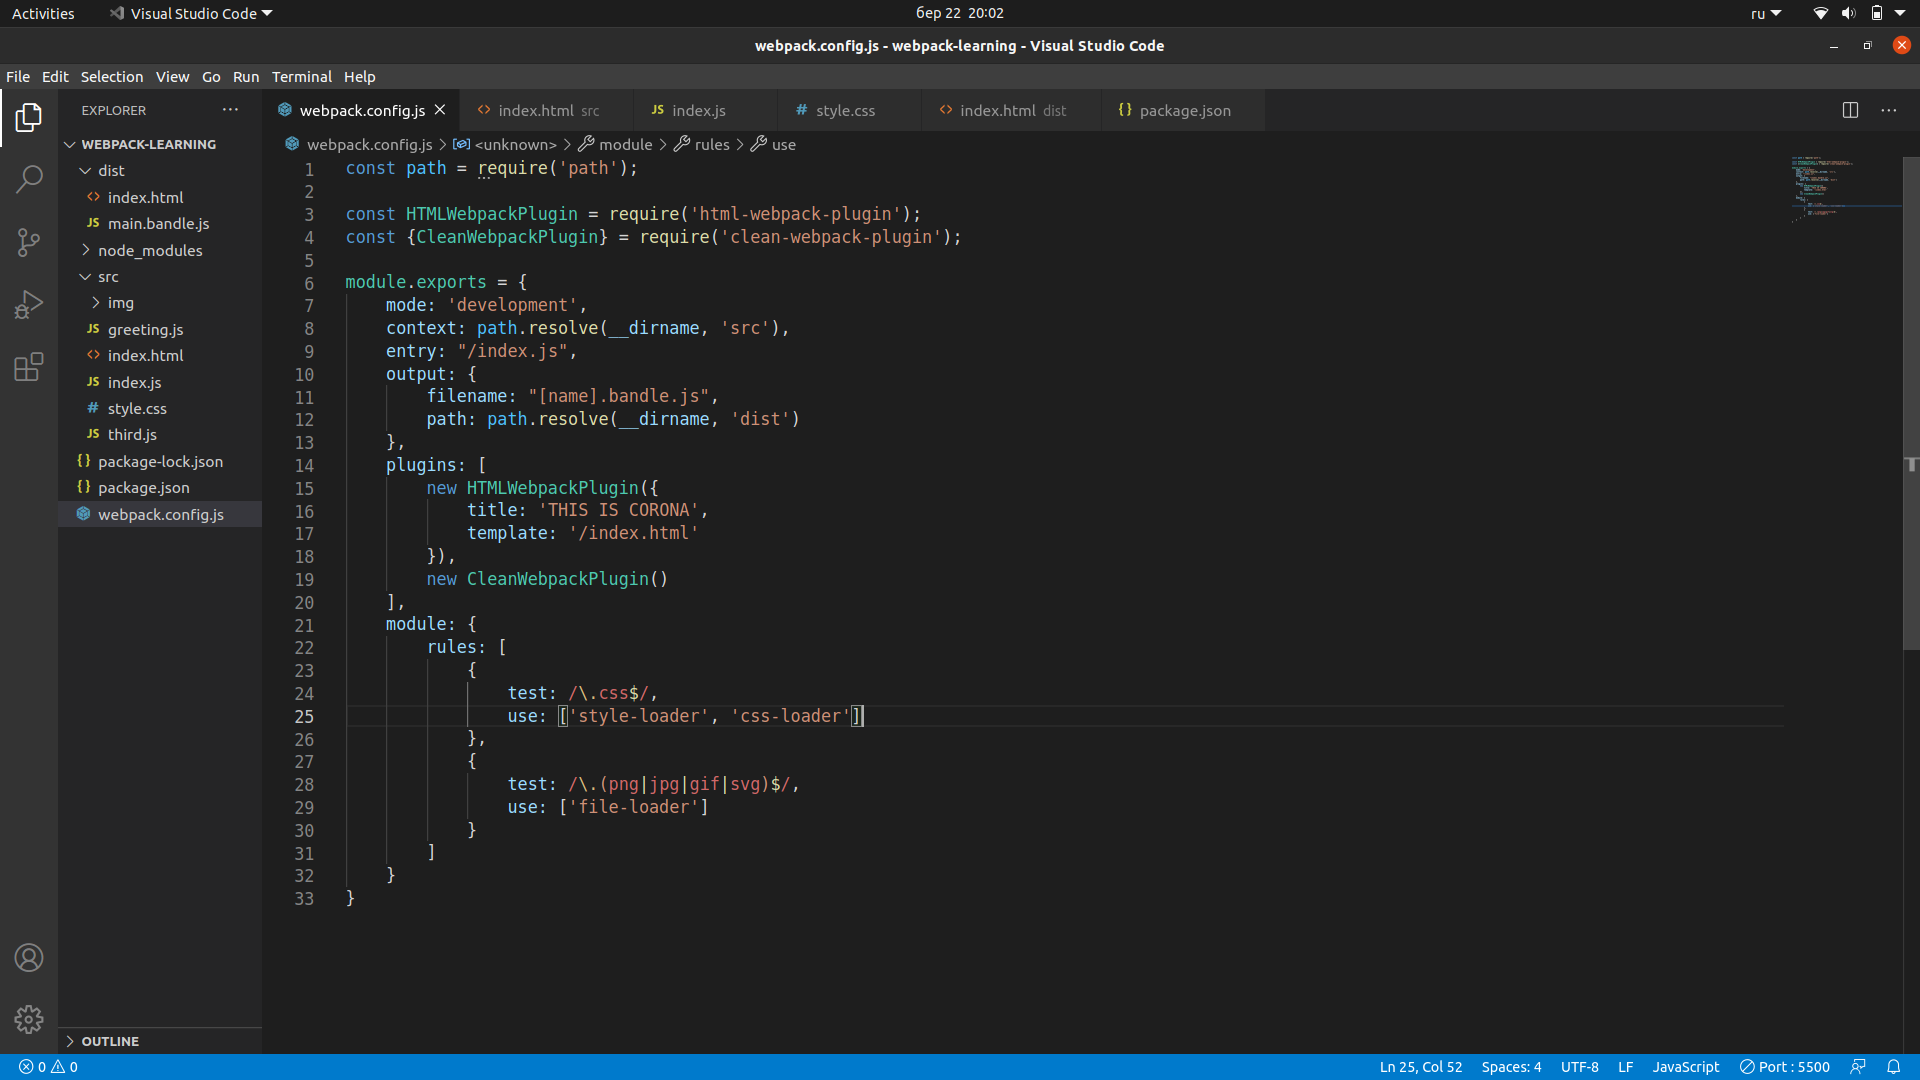Screen dimensions: 1920x1080
Task: Click webpack.config.js in the breadcrumb
Action: 359,144
